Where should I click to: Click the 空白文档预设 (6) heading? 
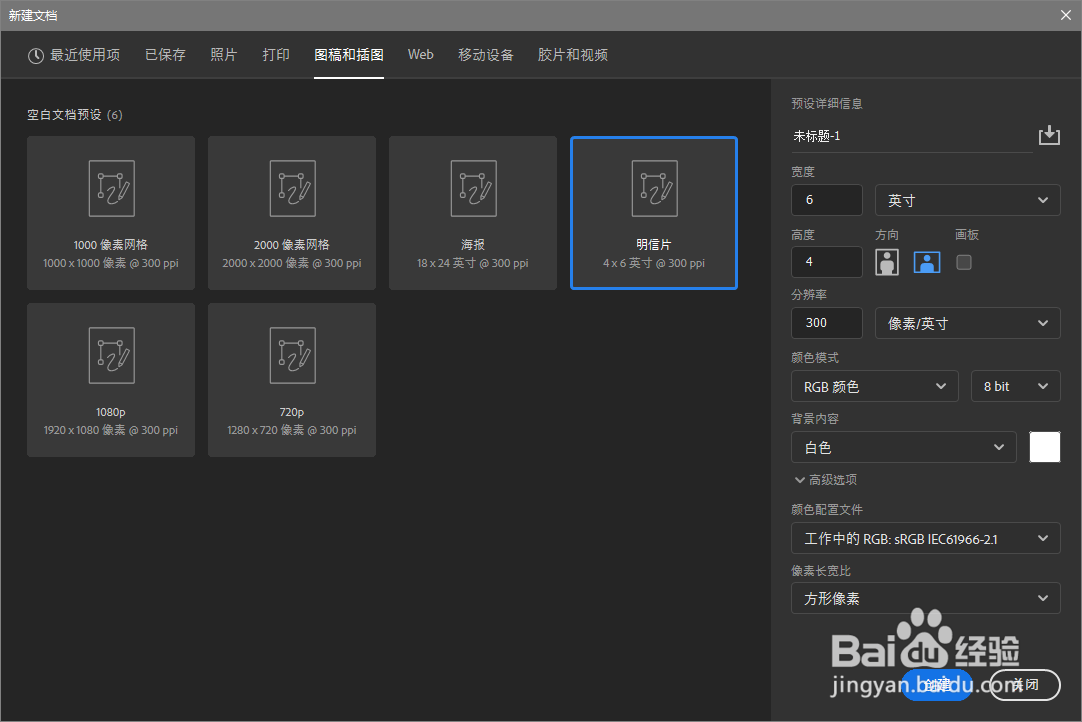(75, 115)
